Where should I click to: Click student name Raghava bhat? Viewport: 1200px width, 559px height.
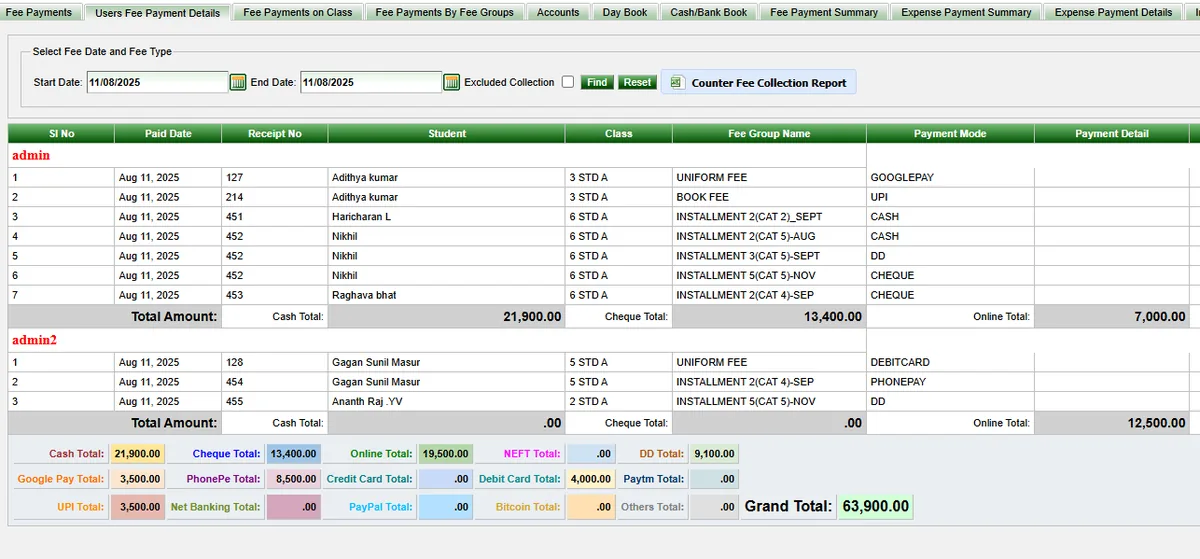[364, 295]
